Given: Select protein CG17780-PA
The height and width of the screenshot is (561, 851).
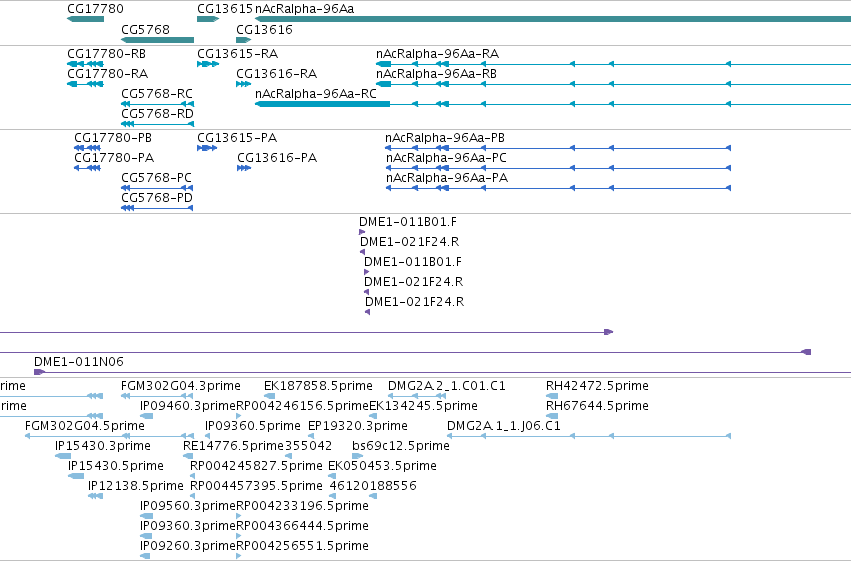Looking at the screenshot, I should click(x=114, y=158).
